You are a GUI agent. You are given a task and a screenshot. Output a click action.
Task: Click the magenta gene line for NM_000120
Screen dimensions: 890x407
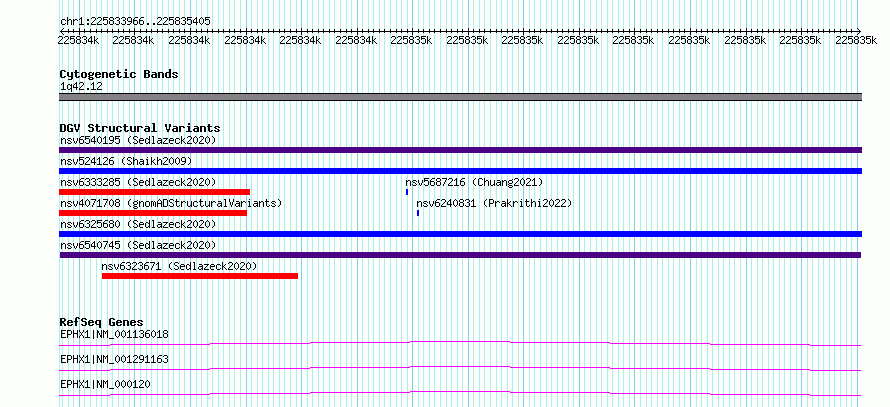pos(460,393)
